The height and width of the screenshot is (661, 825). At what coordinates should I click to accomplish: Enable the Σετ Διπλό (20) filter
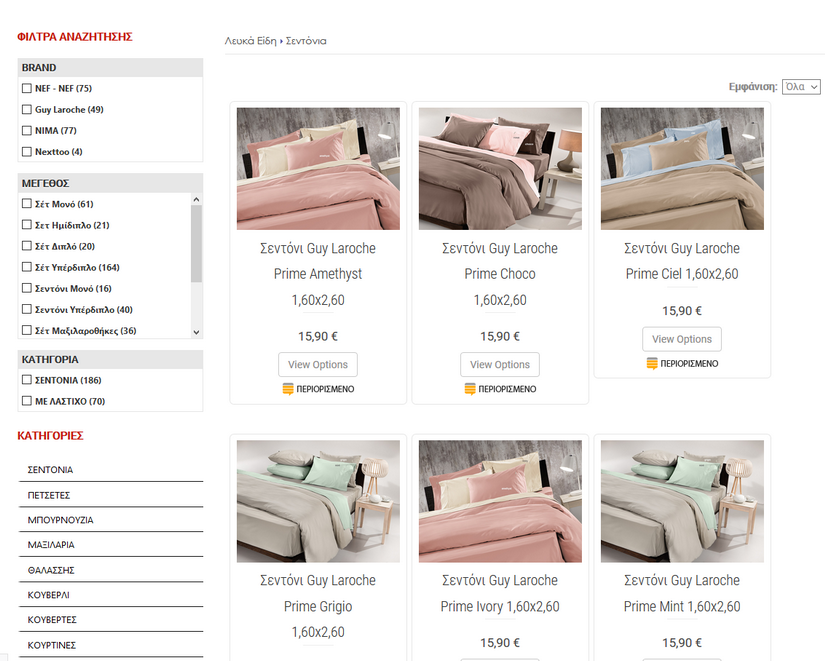point(27,246)
